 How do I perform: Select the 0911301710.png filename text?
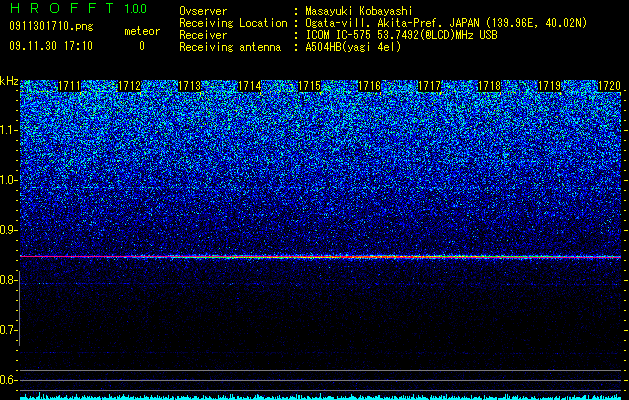click(51, 26)
